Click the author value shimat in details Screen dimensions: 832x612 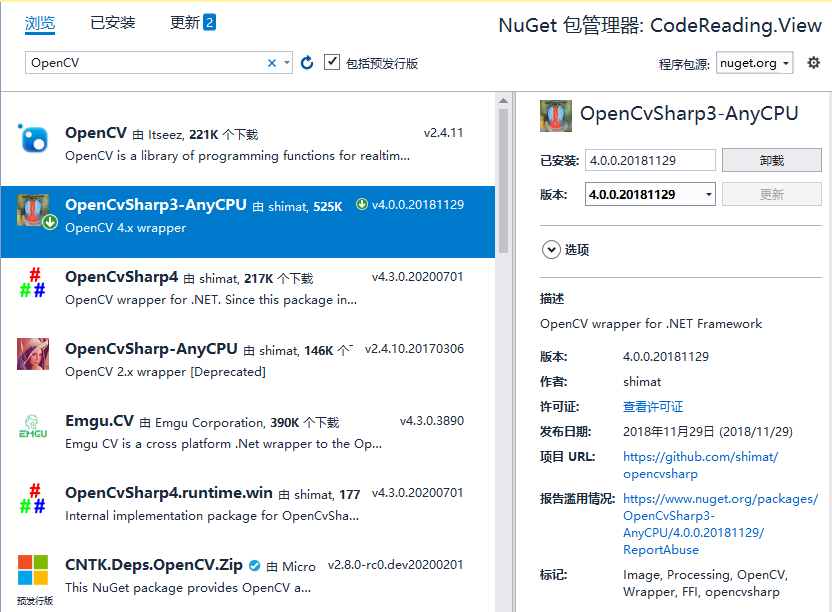(x=642, y=382)
